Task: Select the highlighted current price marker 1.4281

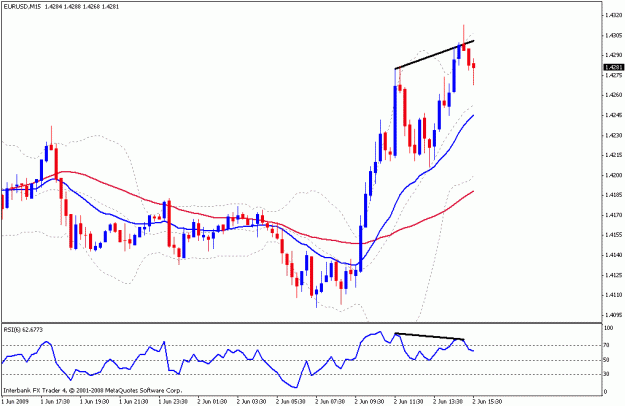Action: click(614, 67)
